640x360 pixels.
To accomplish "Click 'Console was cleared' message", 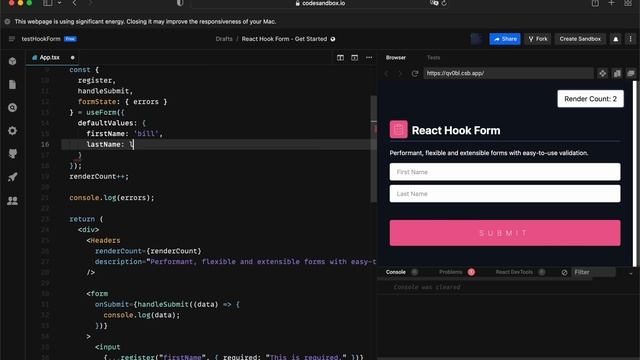I will click(x=427, y=287).
